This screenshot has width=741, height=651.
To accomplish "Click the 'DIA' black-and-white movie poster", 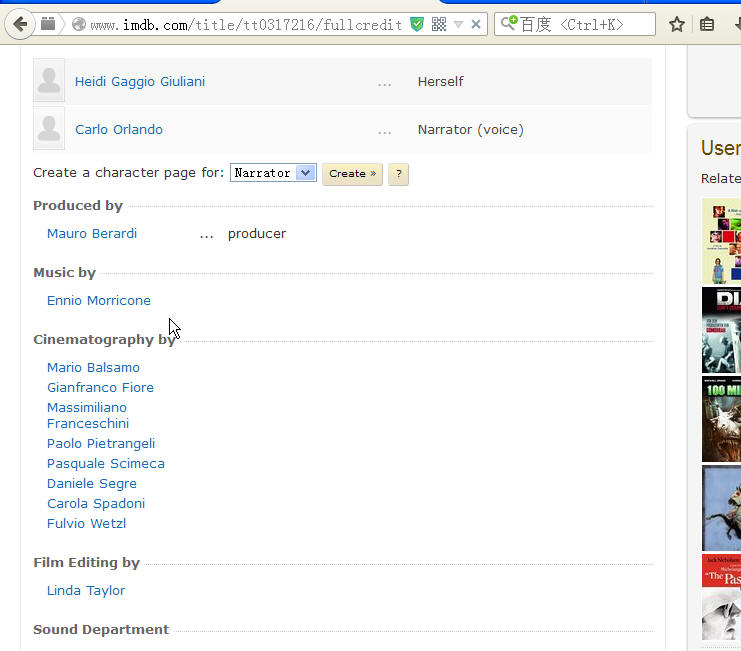I will (721, 330).
